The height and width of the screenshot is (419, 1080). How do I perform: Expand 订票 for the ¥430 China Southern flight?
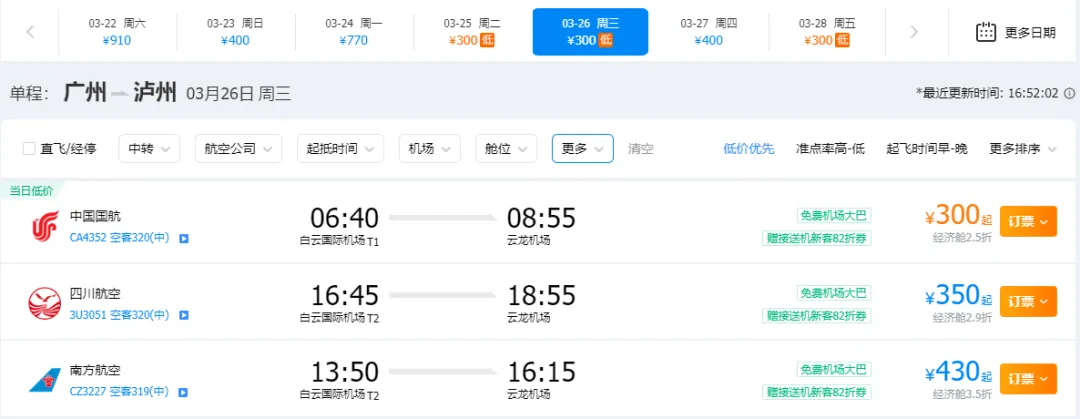pos(1028,378)
